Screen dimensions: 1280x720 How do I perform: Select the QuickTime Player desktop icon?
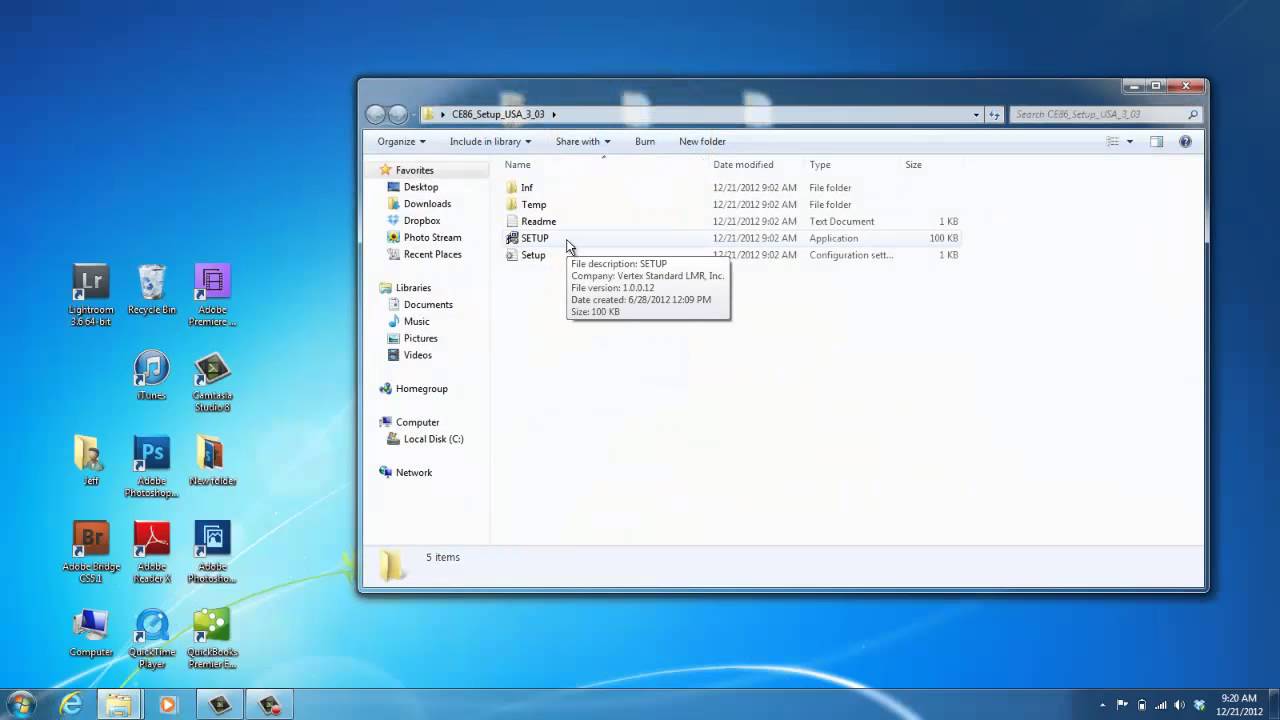(x=152, y=639)
